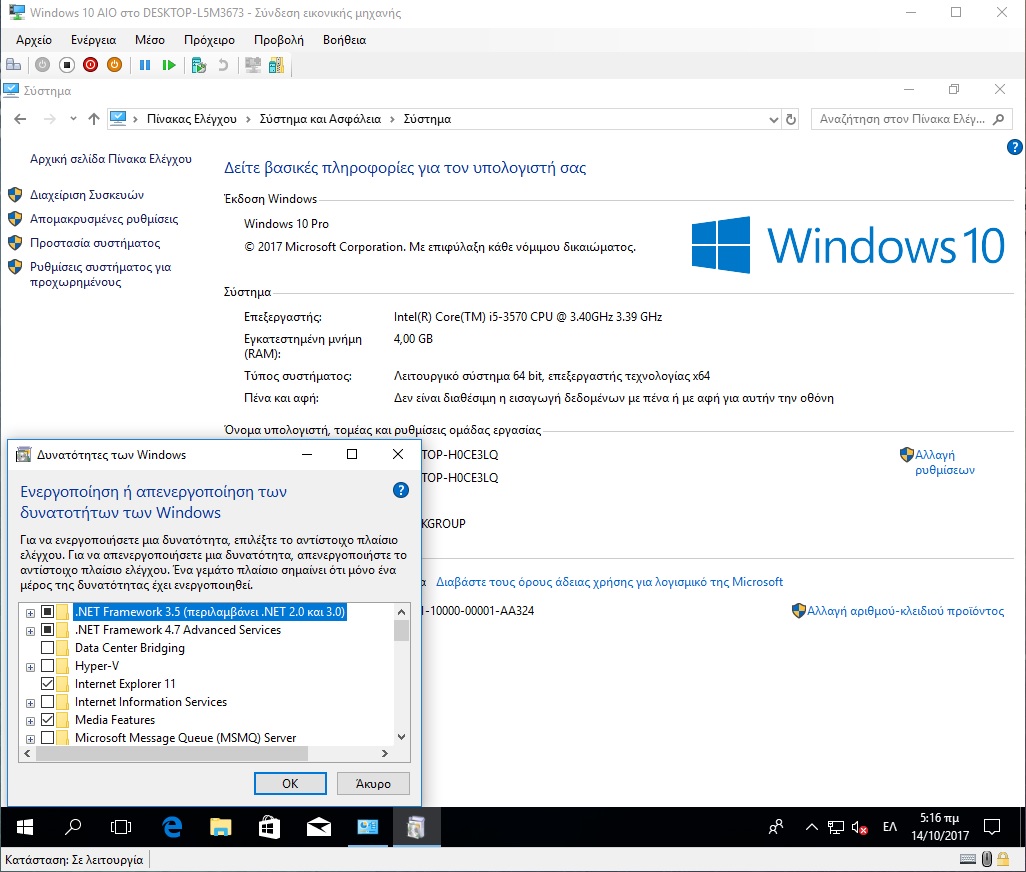The height and width of the screenshot is (872, 1026).
Task: Enable the Internet Information Services checkbox
Action: click(47, 702)
